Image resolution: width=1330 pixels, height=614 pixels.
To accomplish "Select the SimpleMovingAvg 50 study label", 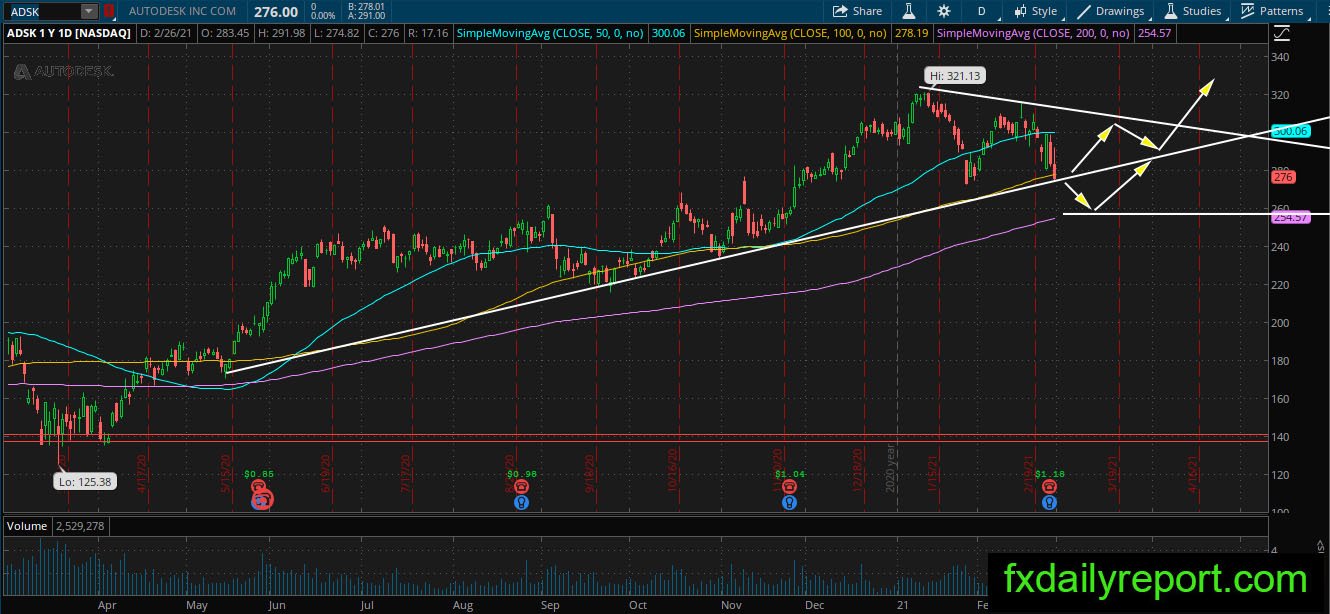I will point(551,34).
